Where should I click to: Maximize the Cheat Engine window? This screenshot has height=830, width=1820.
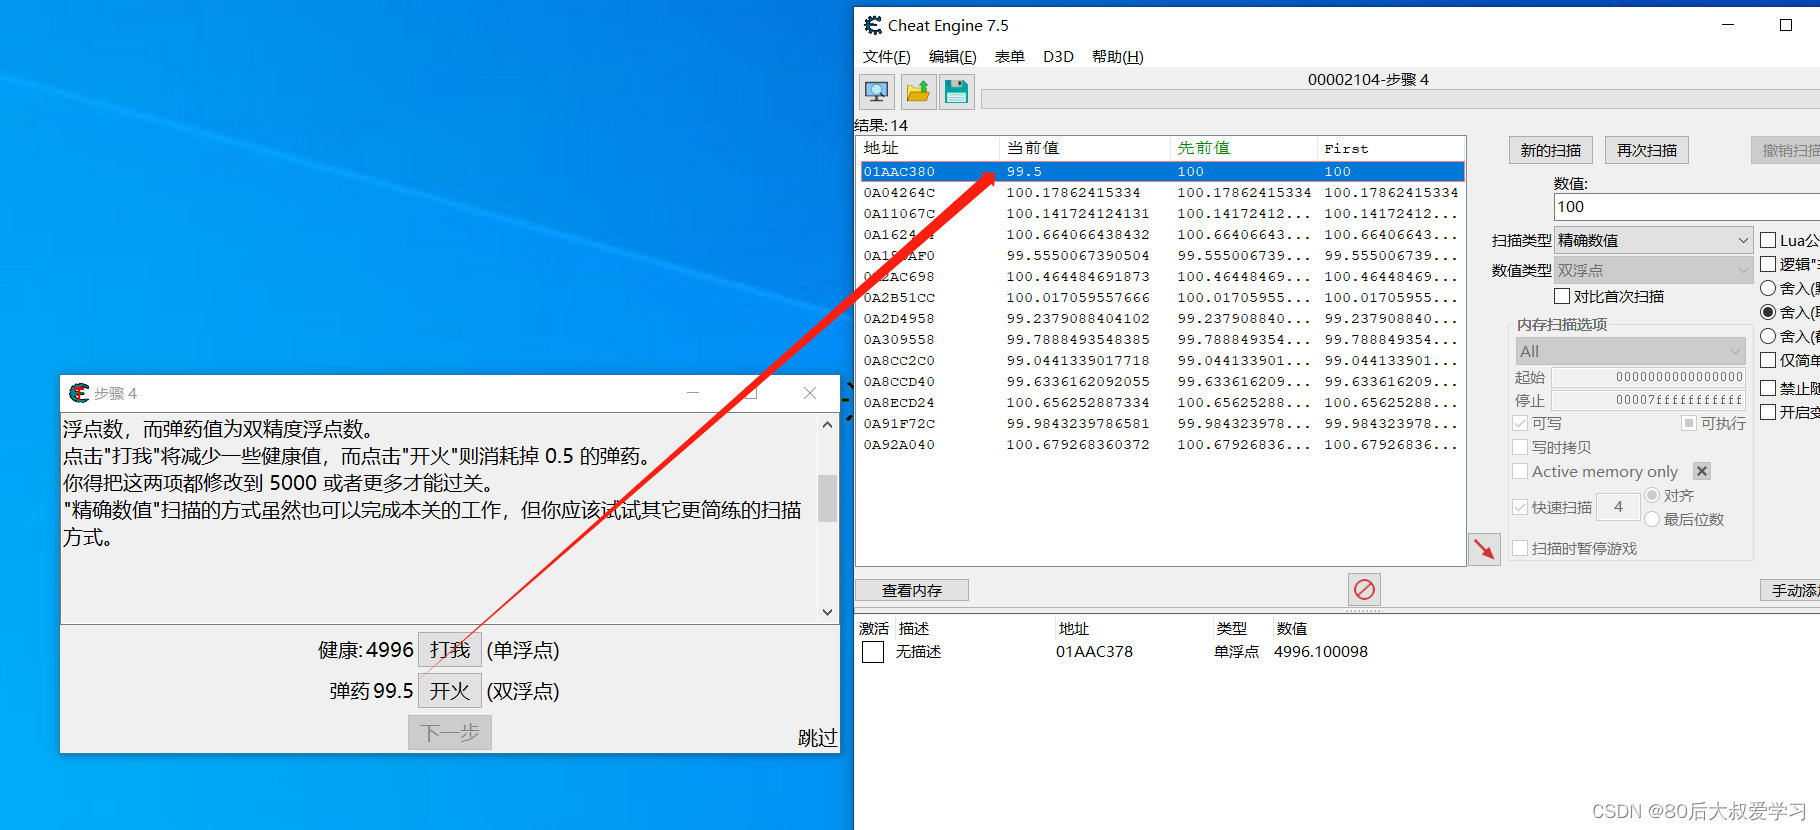point(1786,25)
